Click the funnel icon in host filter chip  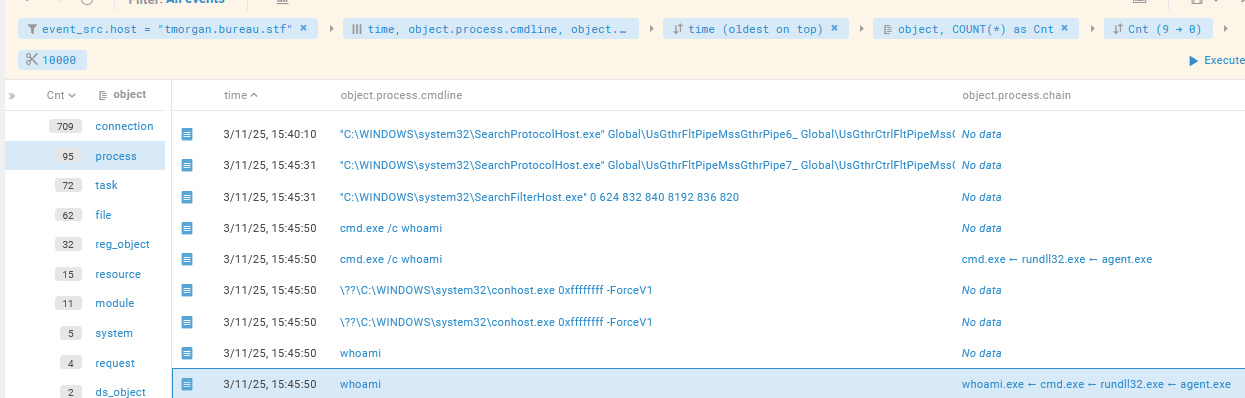tap(33, 29)
